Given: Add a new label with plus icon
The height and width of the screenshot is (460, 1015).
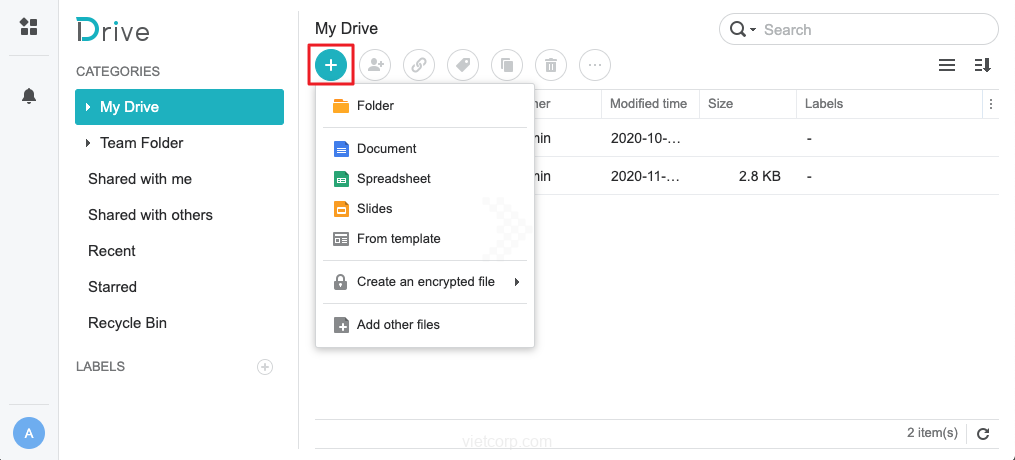Looking at the screenshot, I should pos(265,367).
